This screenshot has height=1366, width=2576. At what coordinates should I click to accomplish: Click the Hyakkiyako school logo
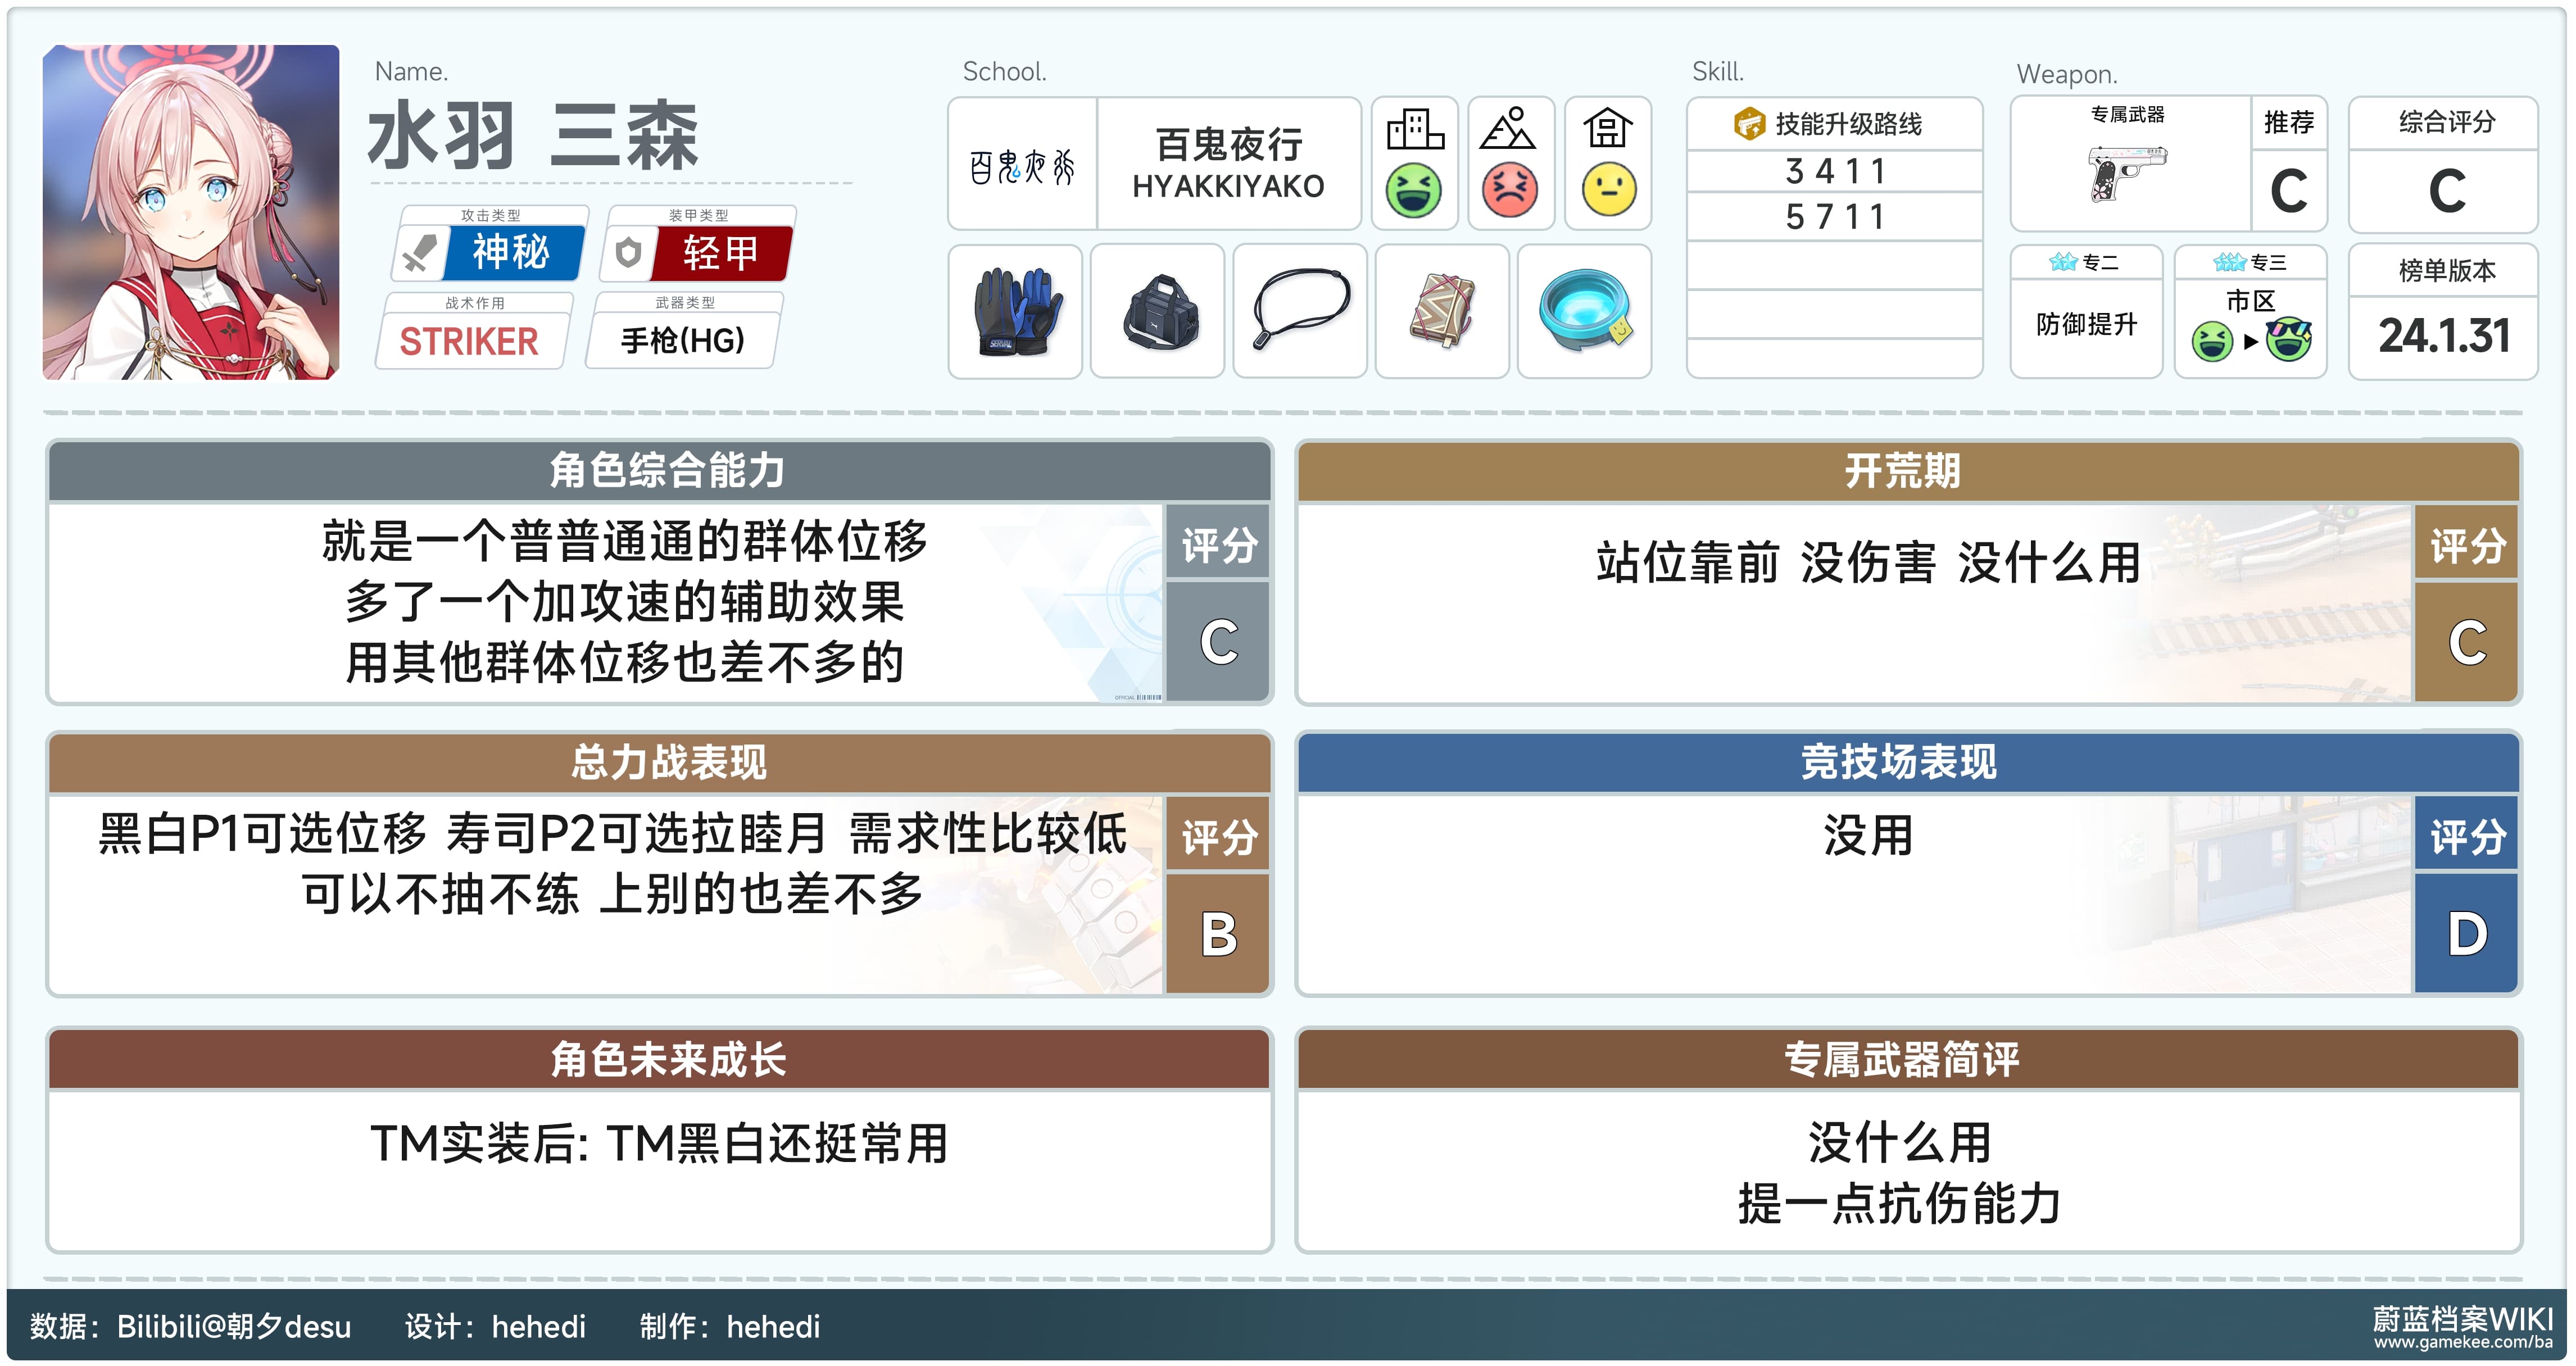[x=1022, y=166]
